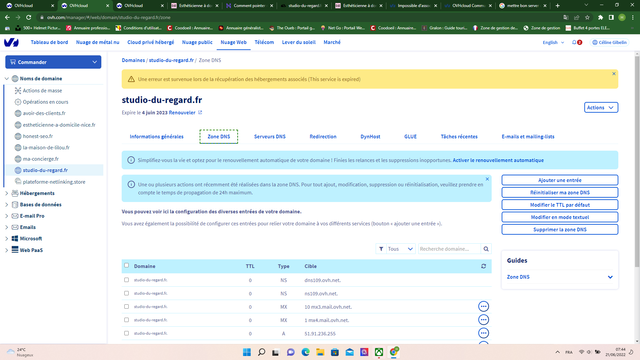The image size is (640, 360).
Task: Open the notifications bell icon
Action: pyautogui.click(x=574, y=42)
